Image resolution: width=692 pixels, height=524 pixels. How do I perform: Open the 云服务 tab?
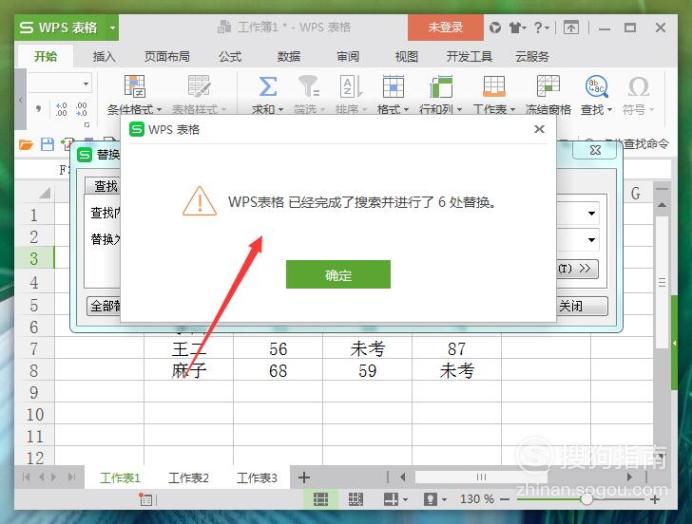(532, 57)
